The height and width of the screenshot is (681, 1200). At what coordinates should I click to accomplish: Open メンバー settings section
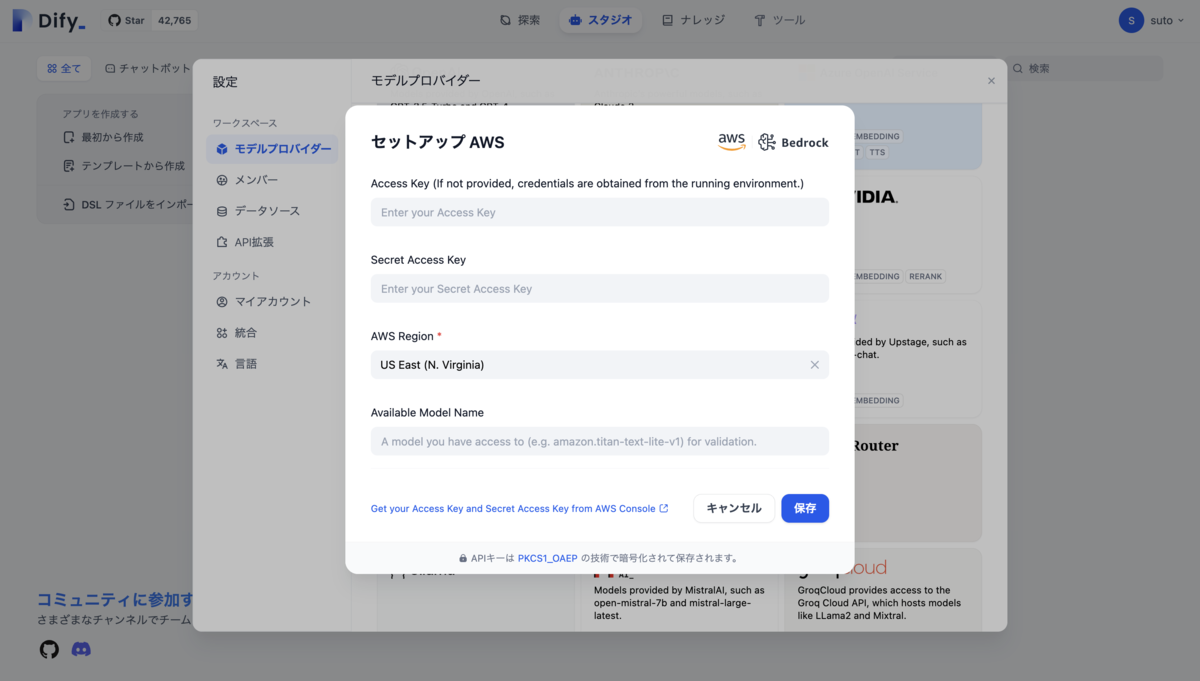tap(272, 180)
